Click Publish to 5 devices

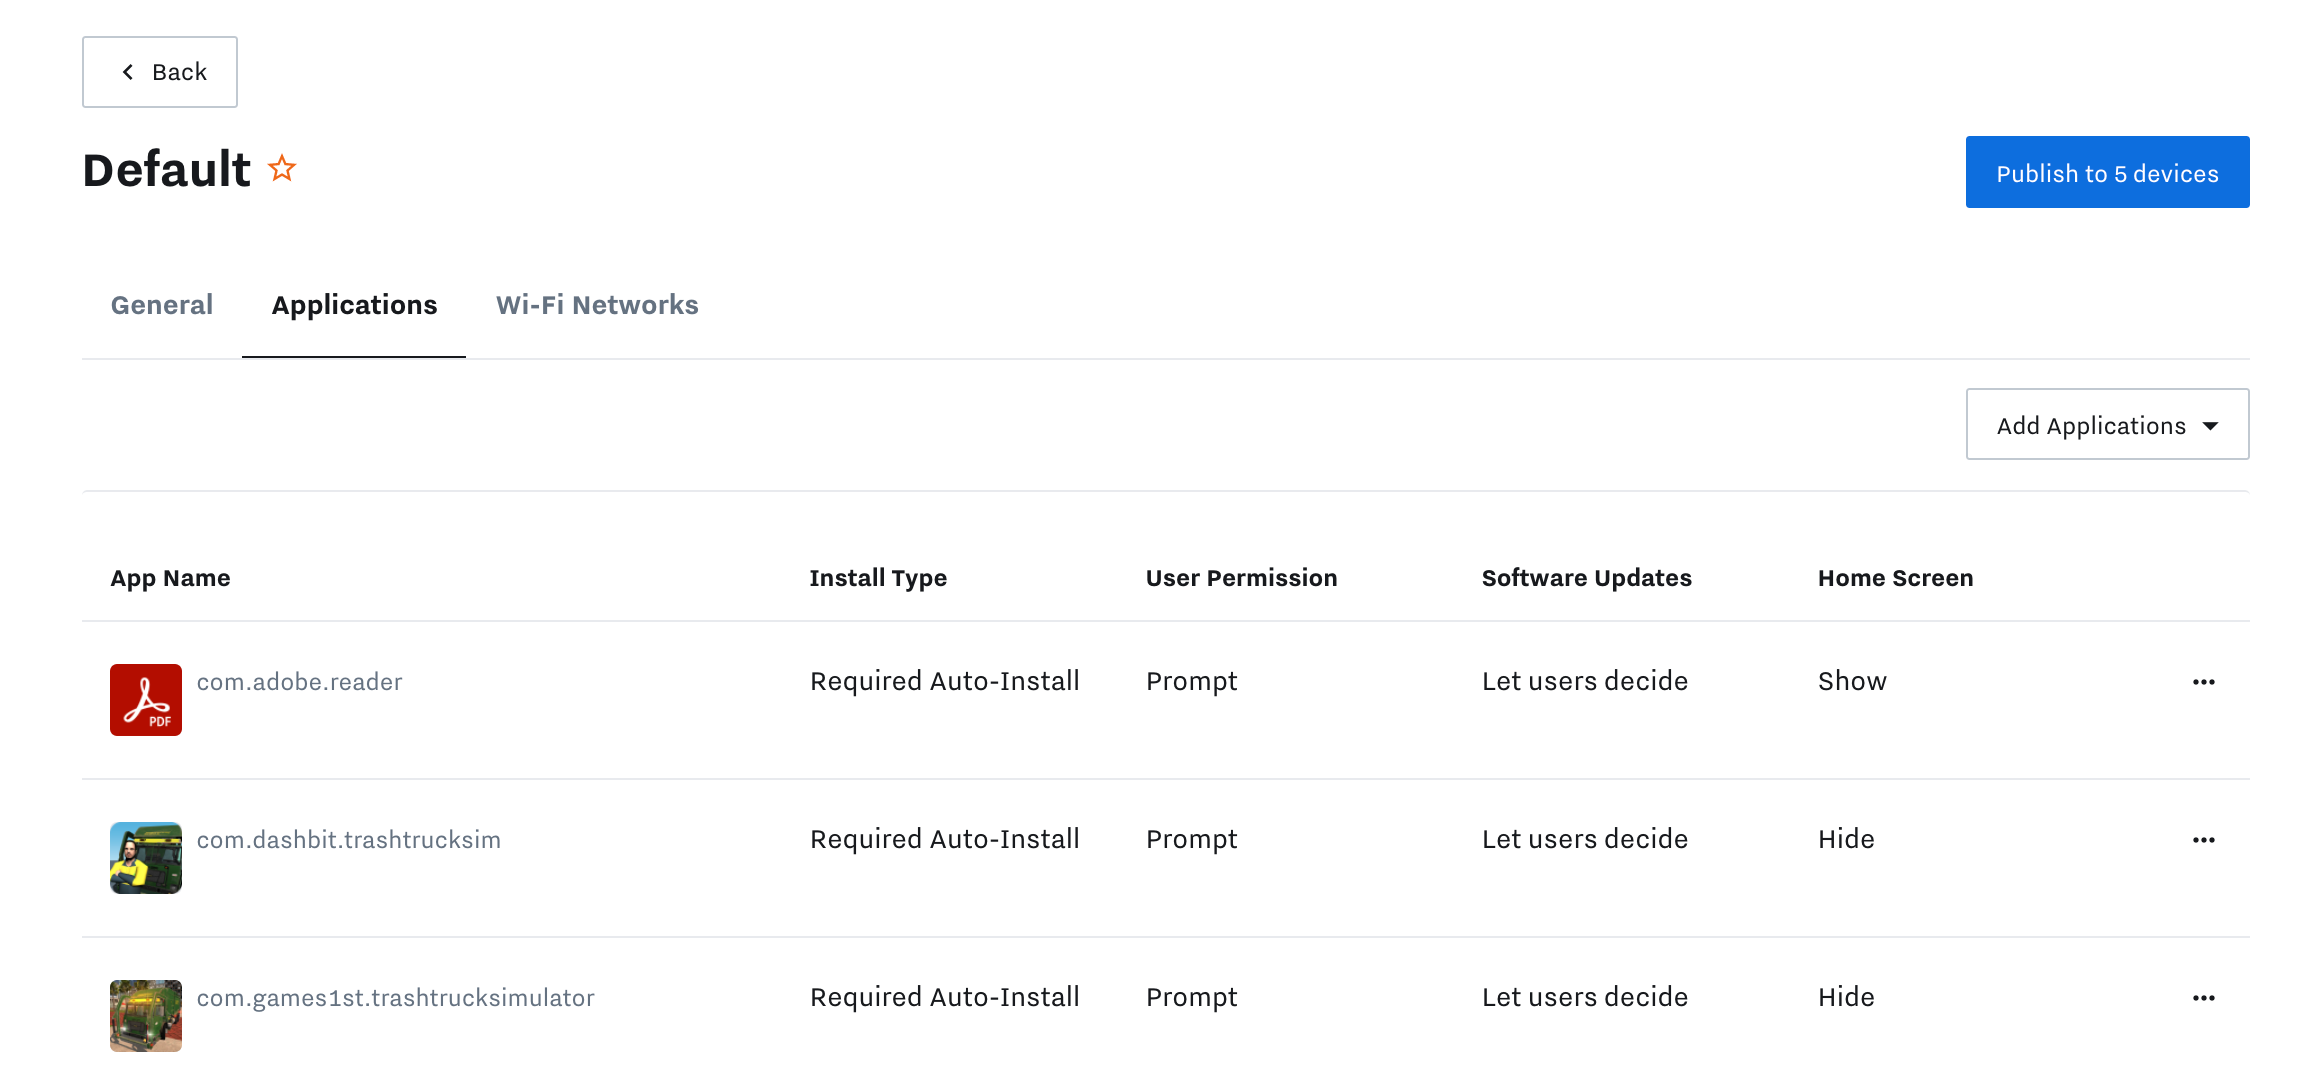tap(2107, 171)
